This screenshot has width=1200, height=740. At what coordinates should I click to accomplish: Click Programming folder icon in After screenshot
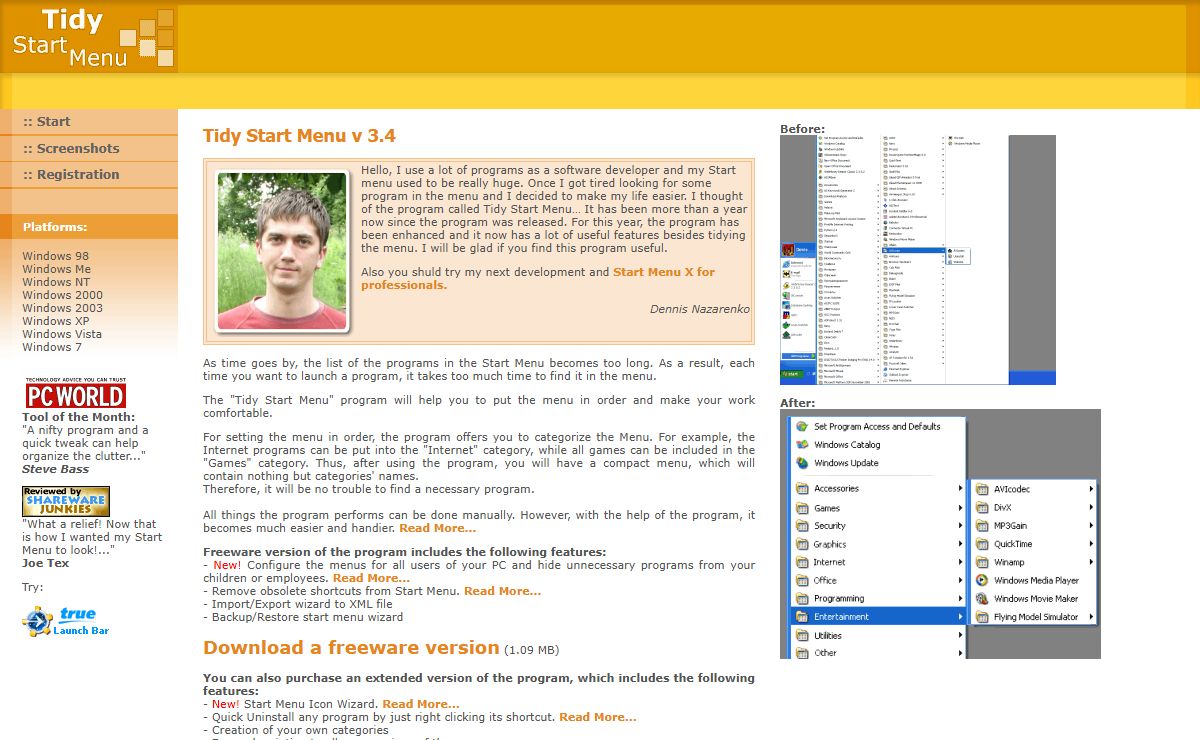[x=802, y=598]
